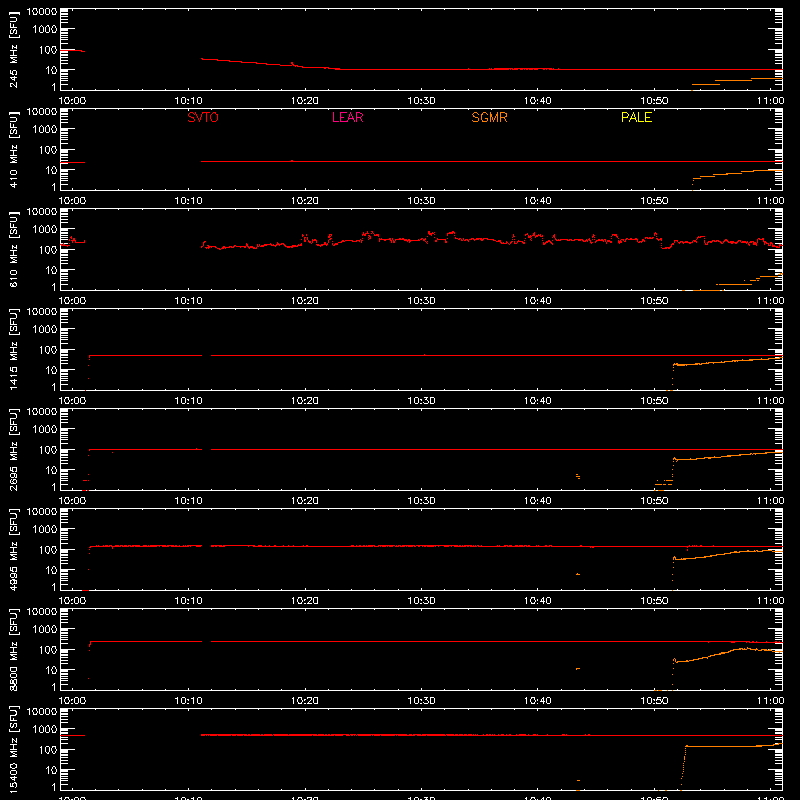Viewport: 800px width, 800px height.
Task: Click 10:40 time label under 410 MHz panel
Action: [x=537, y=201]
